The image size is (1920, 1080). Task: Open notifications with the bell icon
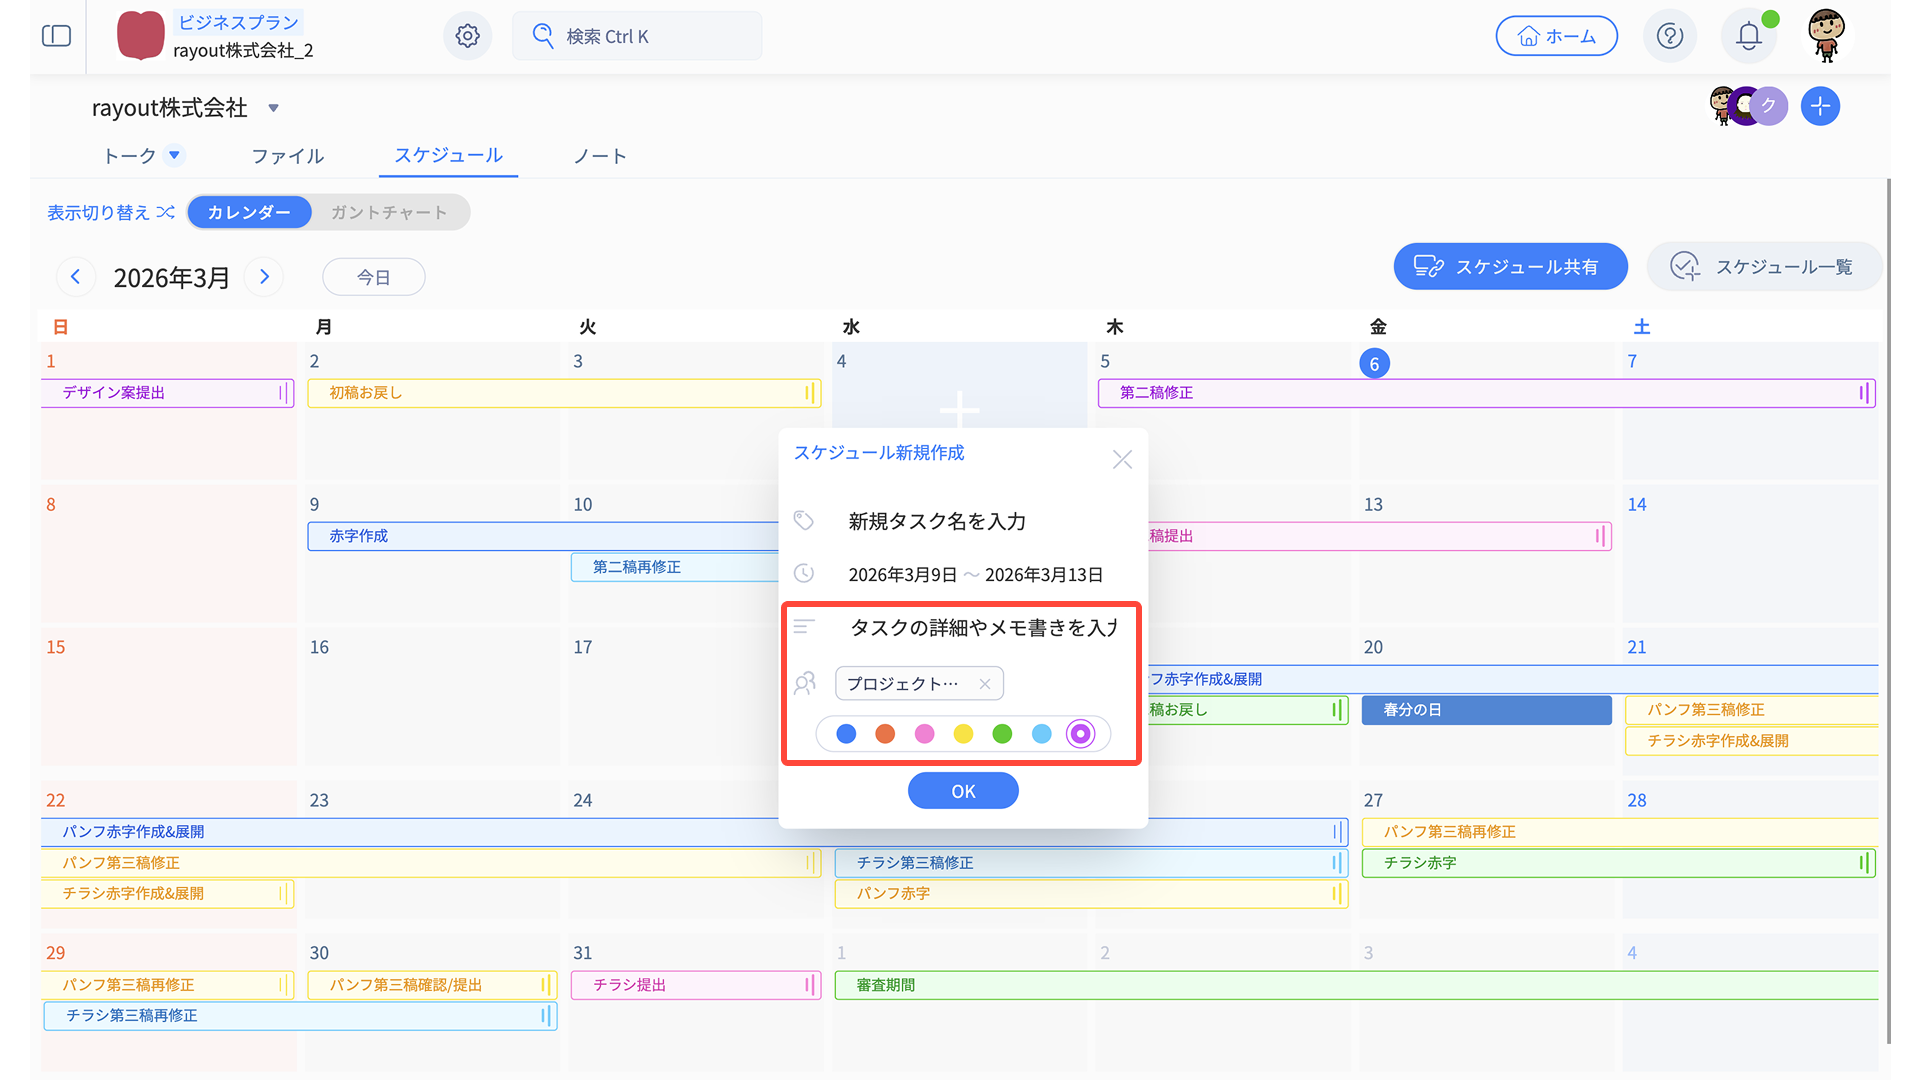[1748, 36]
